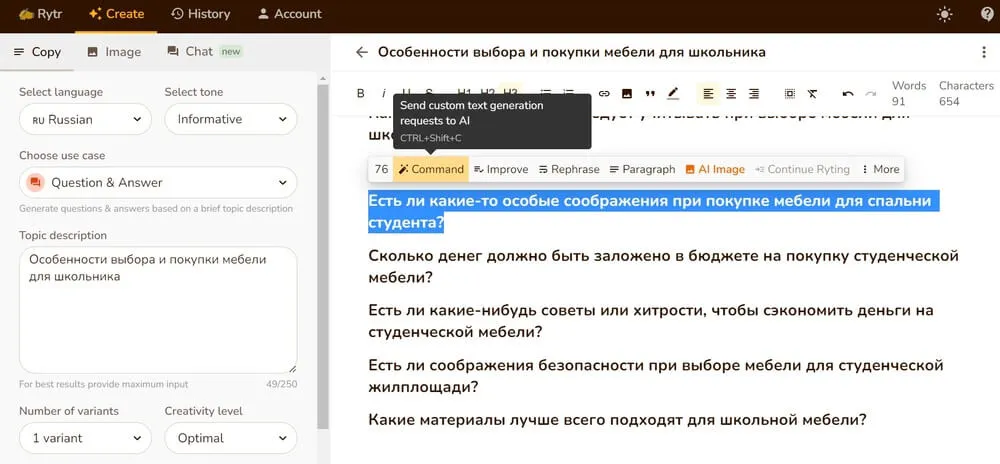The width and height of the screenshot is (1000, 464).
Task: Open the More menu in floating toolbar
Action: tap(880, 169)
